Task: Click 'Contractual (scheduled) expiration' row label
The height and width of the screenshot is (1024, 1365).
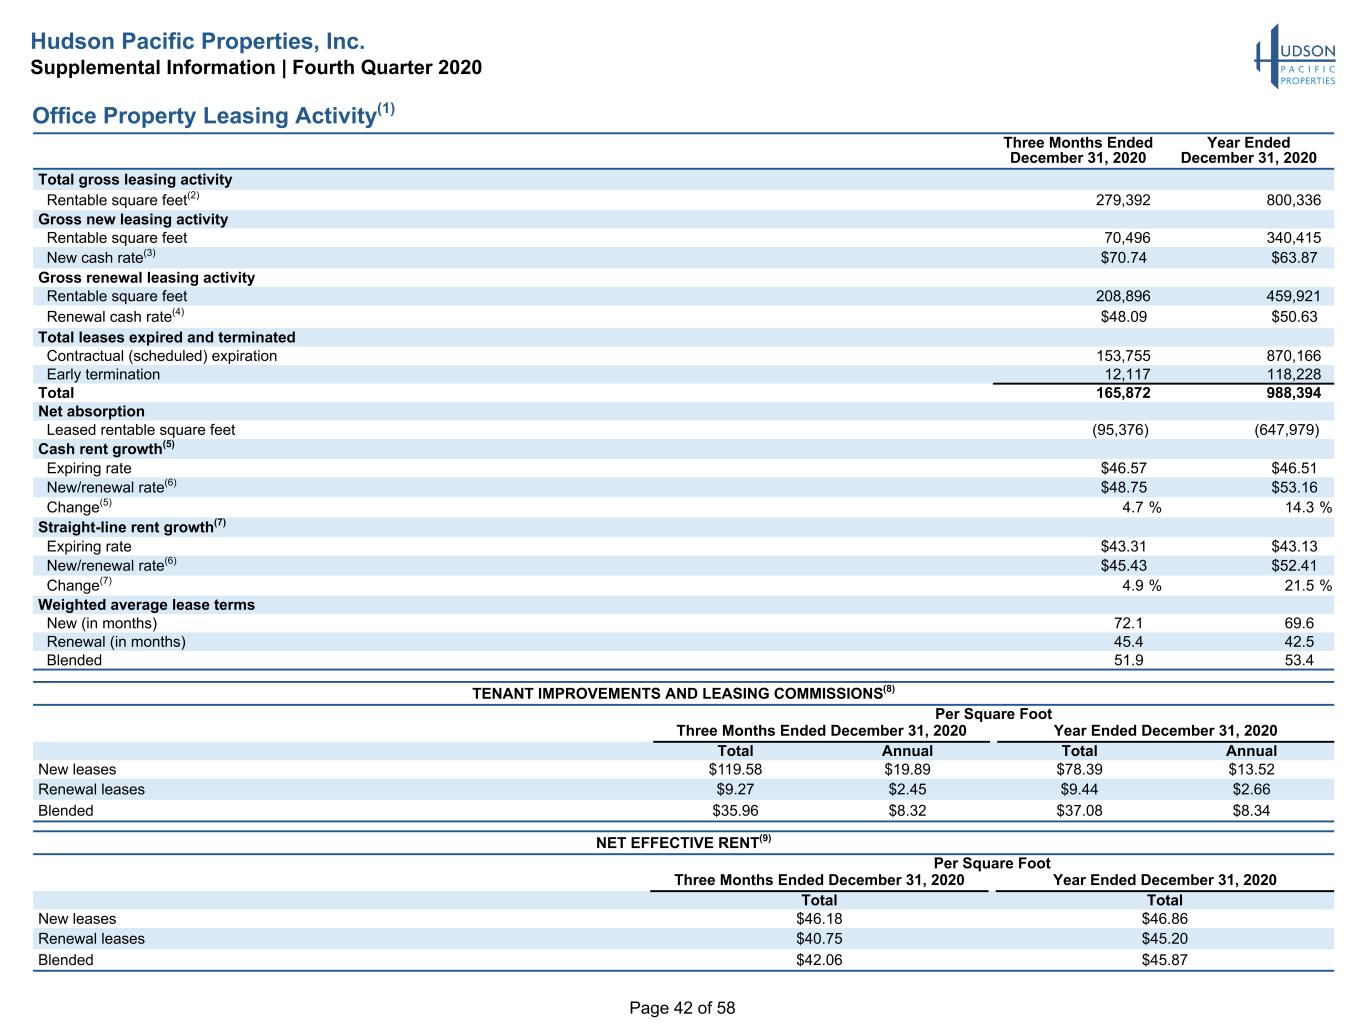Action: (162, 356)
